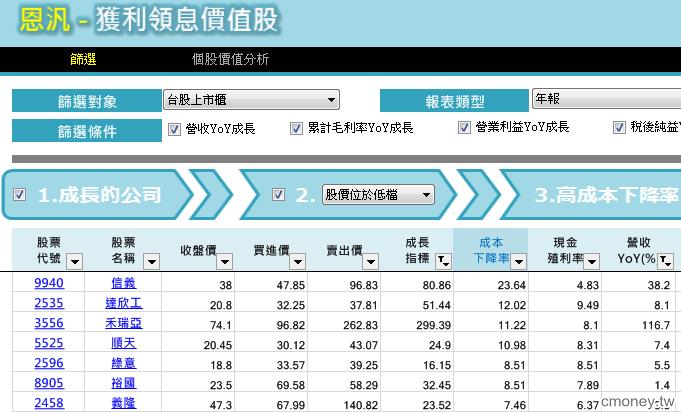Click 報表類型 label
681x412 pixels.
click(x=454, y=101)
